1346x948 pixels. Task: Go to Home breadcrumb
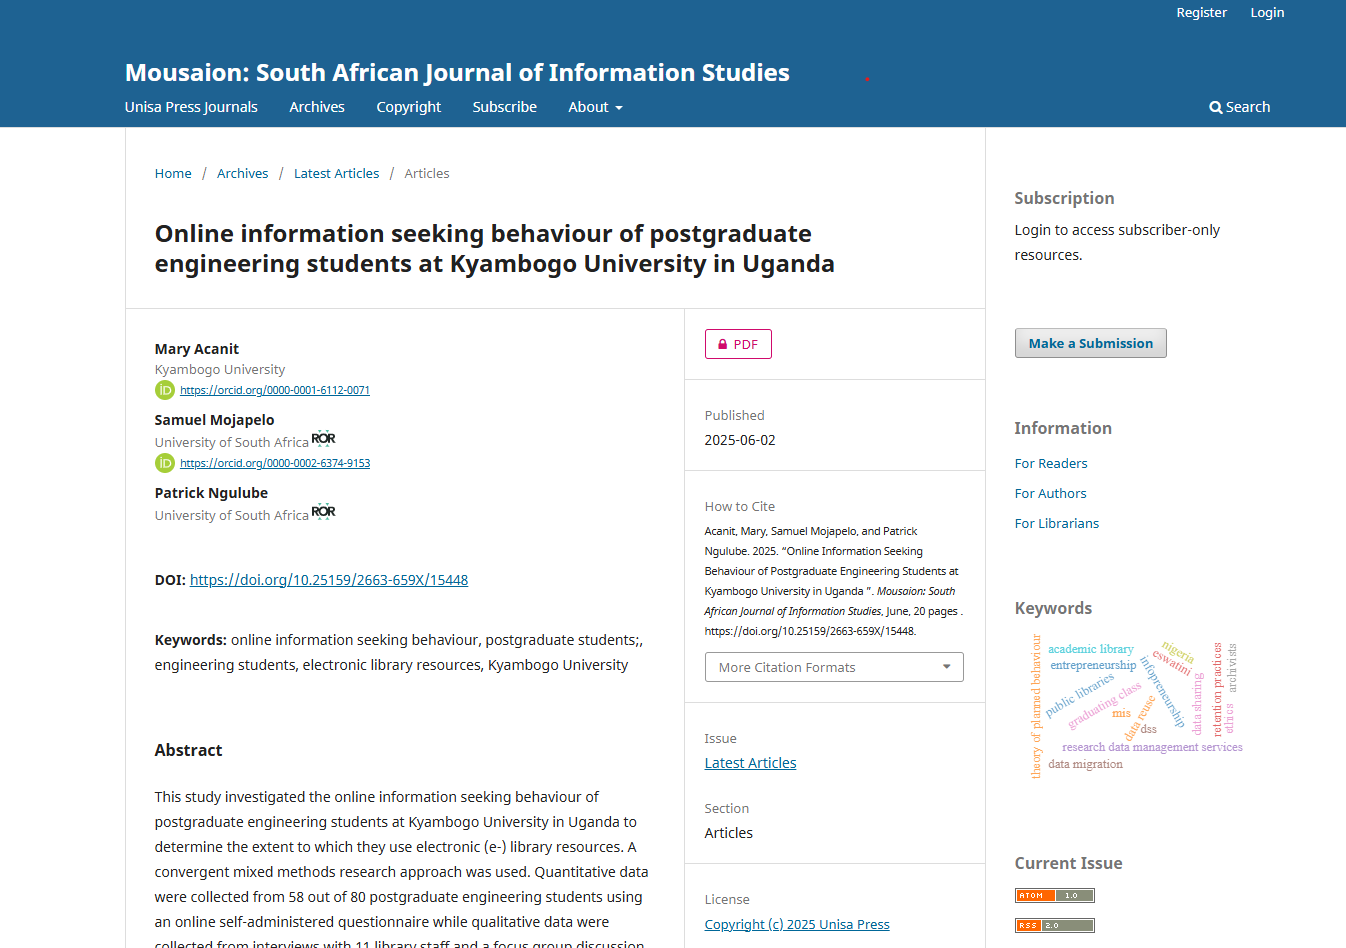(173, 174)
